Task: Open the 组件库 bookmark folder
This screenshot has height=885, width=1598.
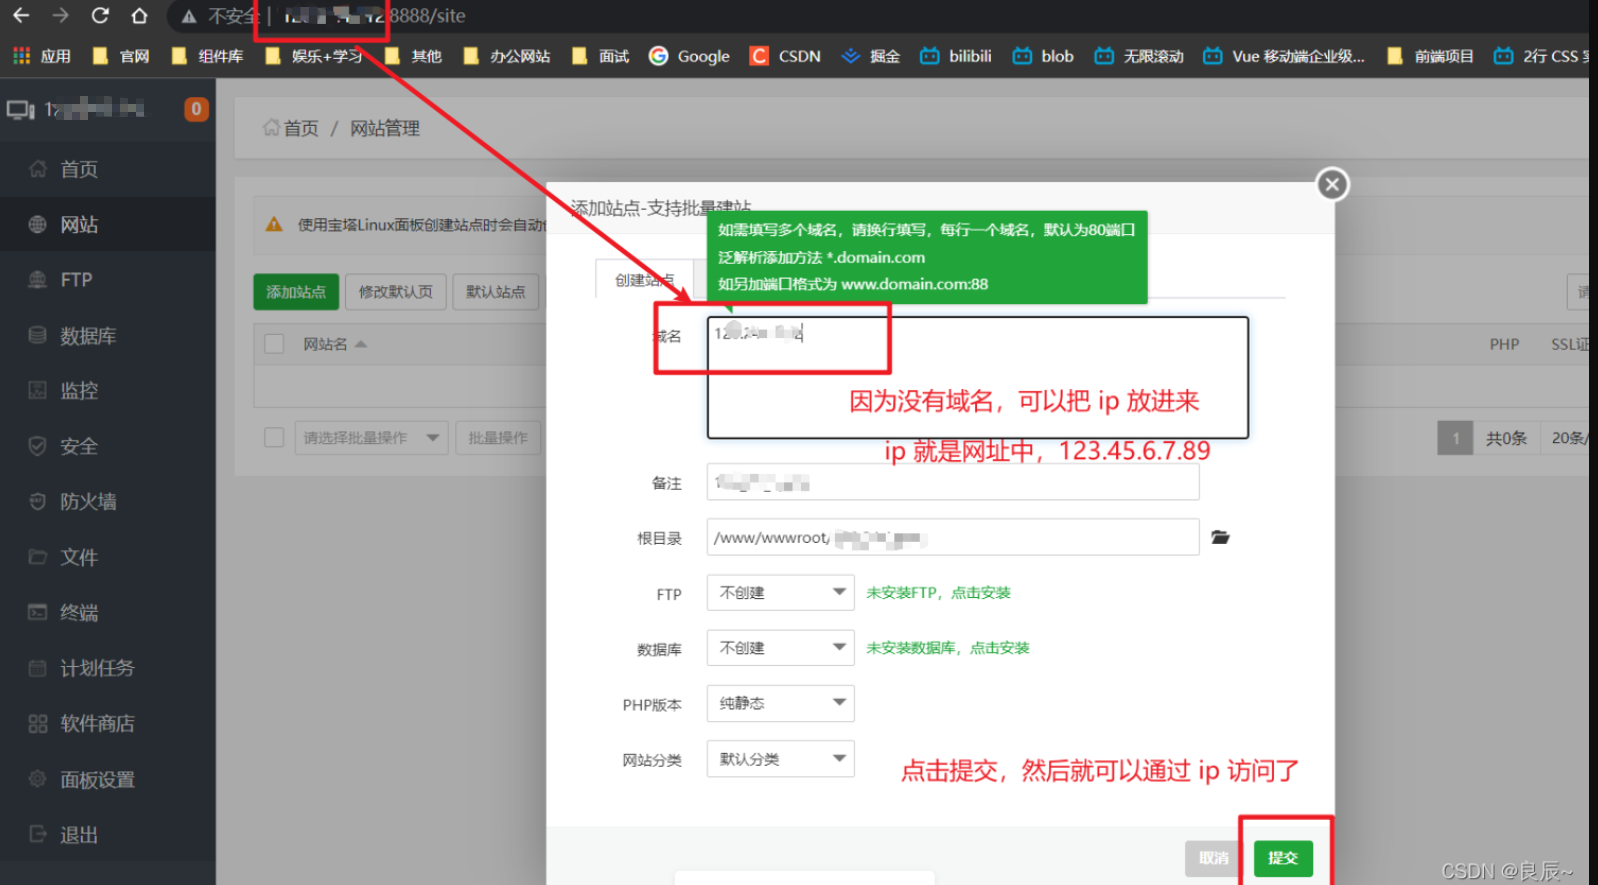Action: pos(208,56)
